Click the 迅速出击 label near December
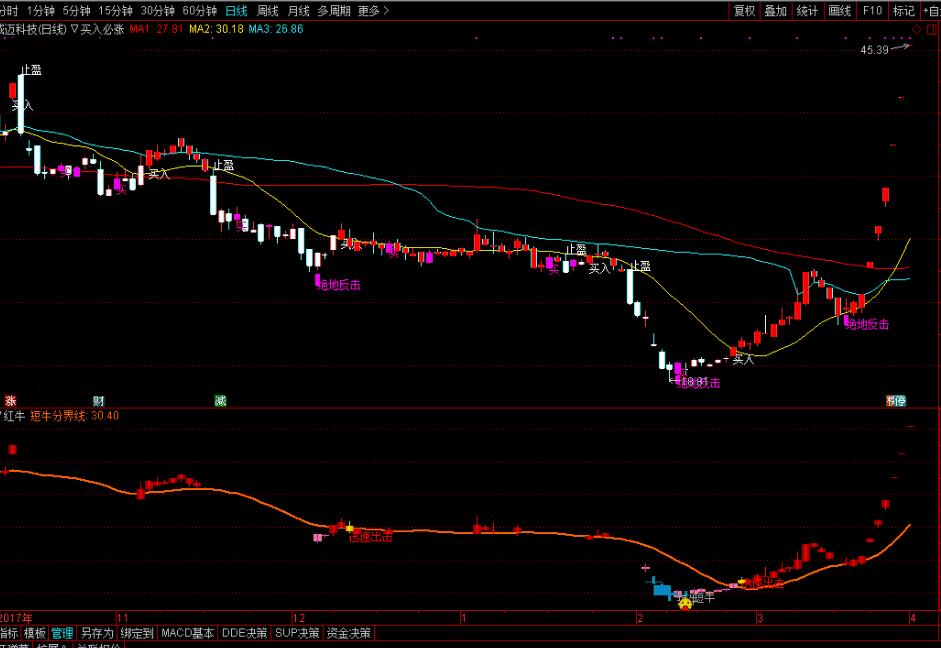Screen dimensions: 941x648 pyautogui.click(x=370, y=536)
